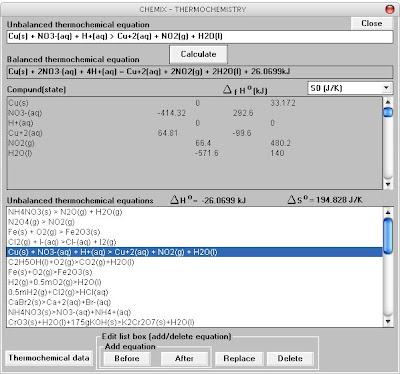
Task: Click Cu+2(aq) compound row
Action: [195, 133]
